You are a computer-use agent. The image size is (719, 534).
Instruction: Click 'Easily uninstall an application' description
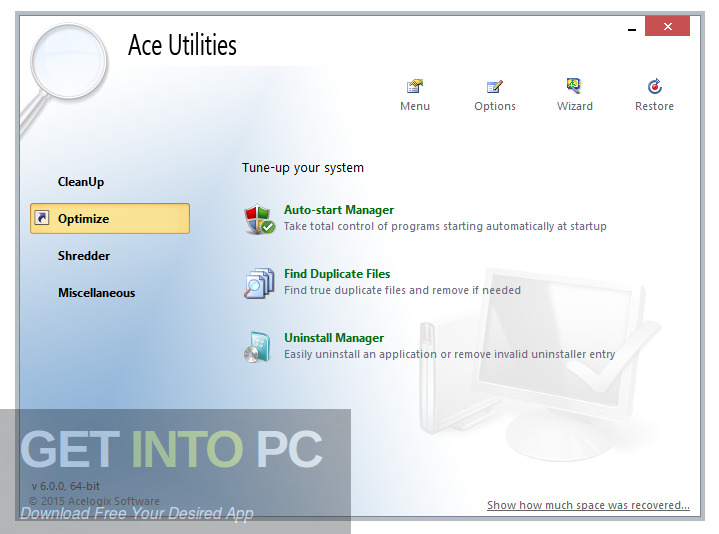click(449, 354)
